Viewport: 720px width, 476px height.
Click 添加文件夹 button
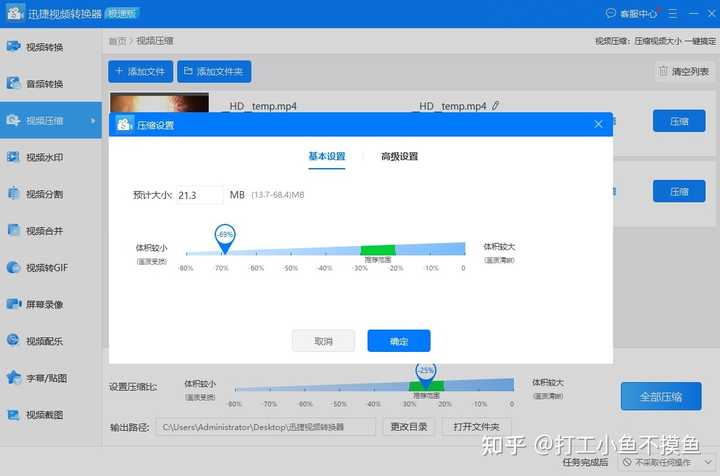pyautogui.click(x=214, y=72)
